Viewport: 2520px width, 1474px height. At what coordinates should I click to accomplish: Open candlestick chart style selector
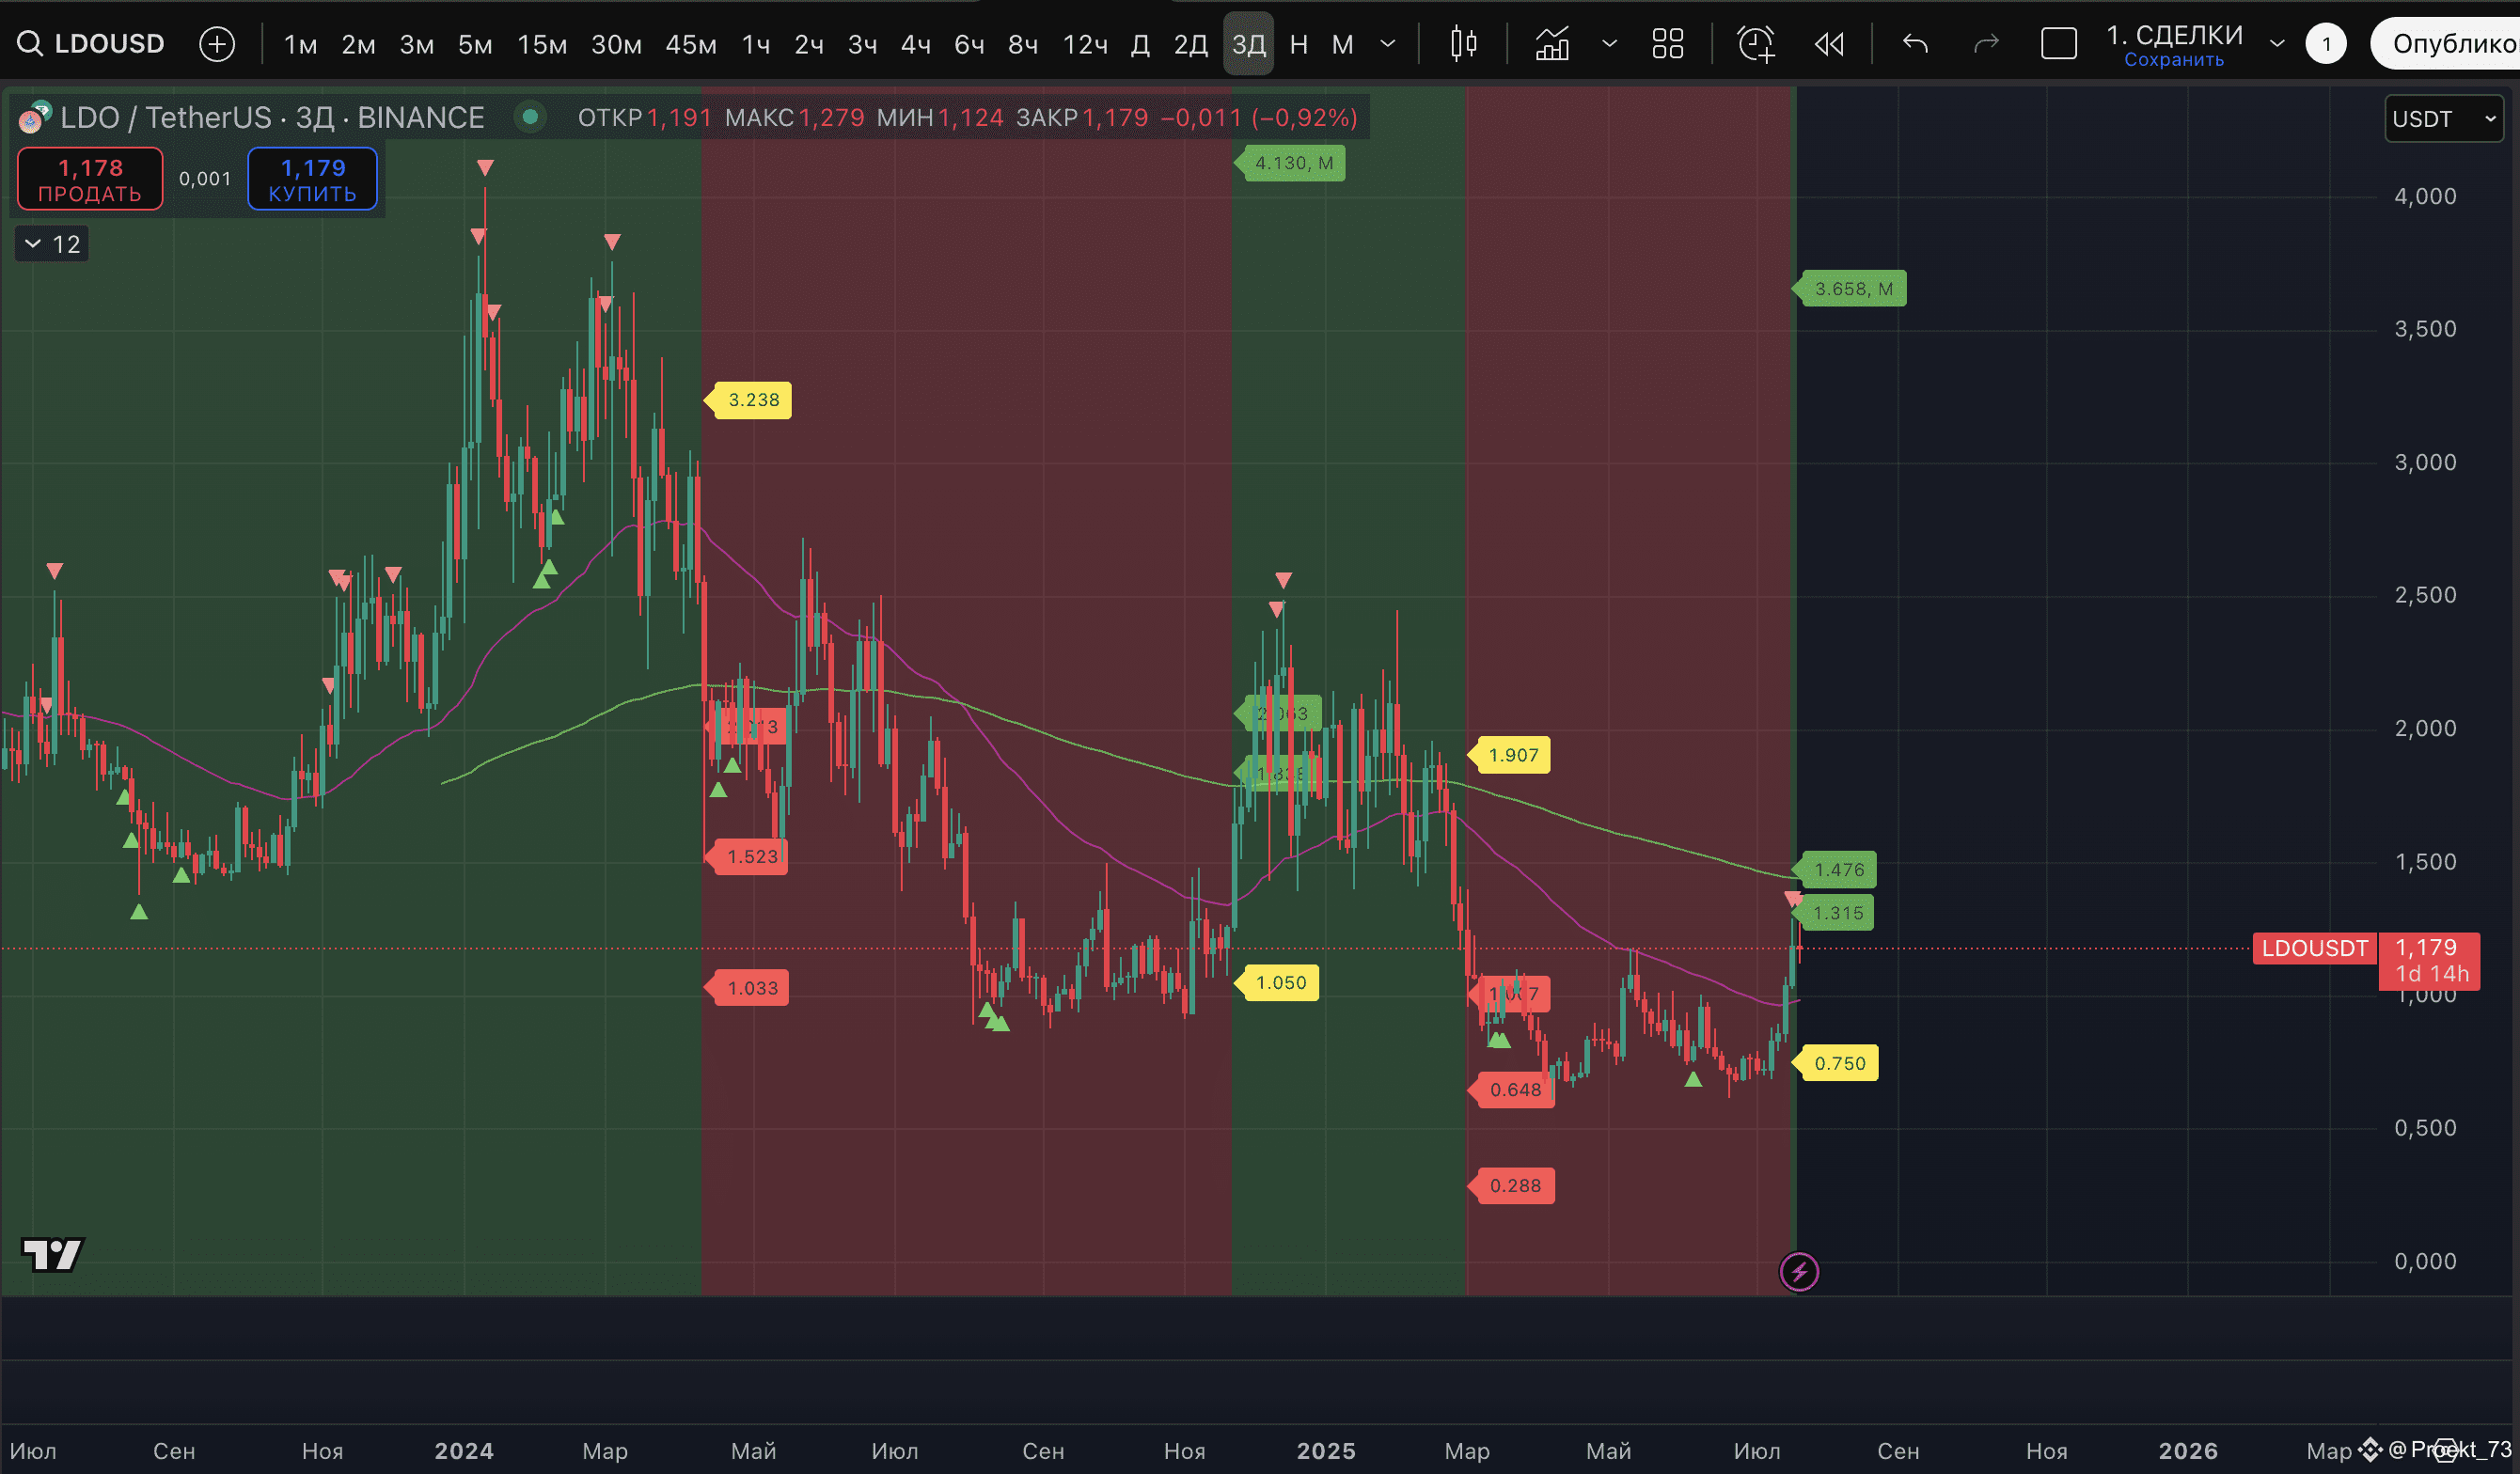pyautogui.click(x=1463, y=44)
